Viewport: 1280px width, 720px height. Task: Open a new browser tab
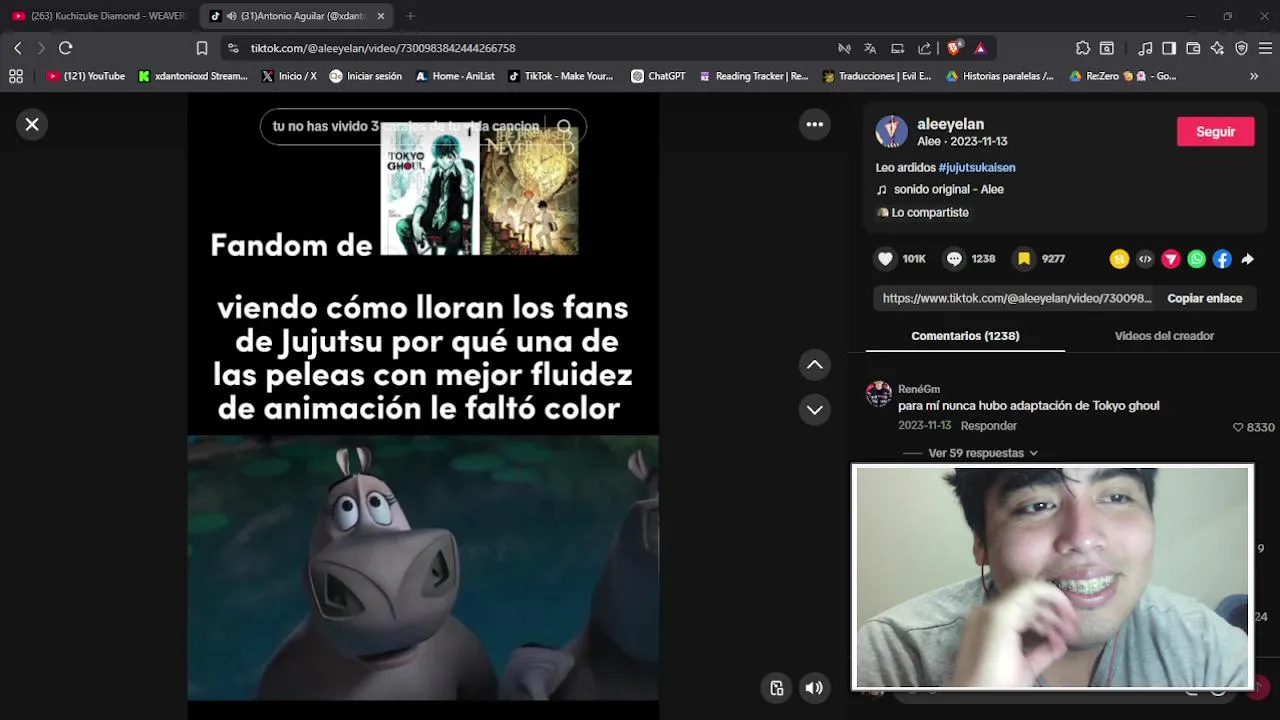click(x=410, y=16)
